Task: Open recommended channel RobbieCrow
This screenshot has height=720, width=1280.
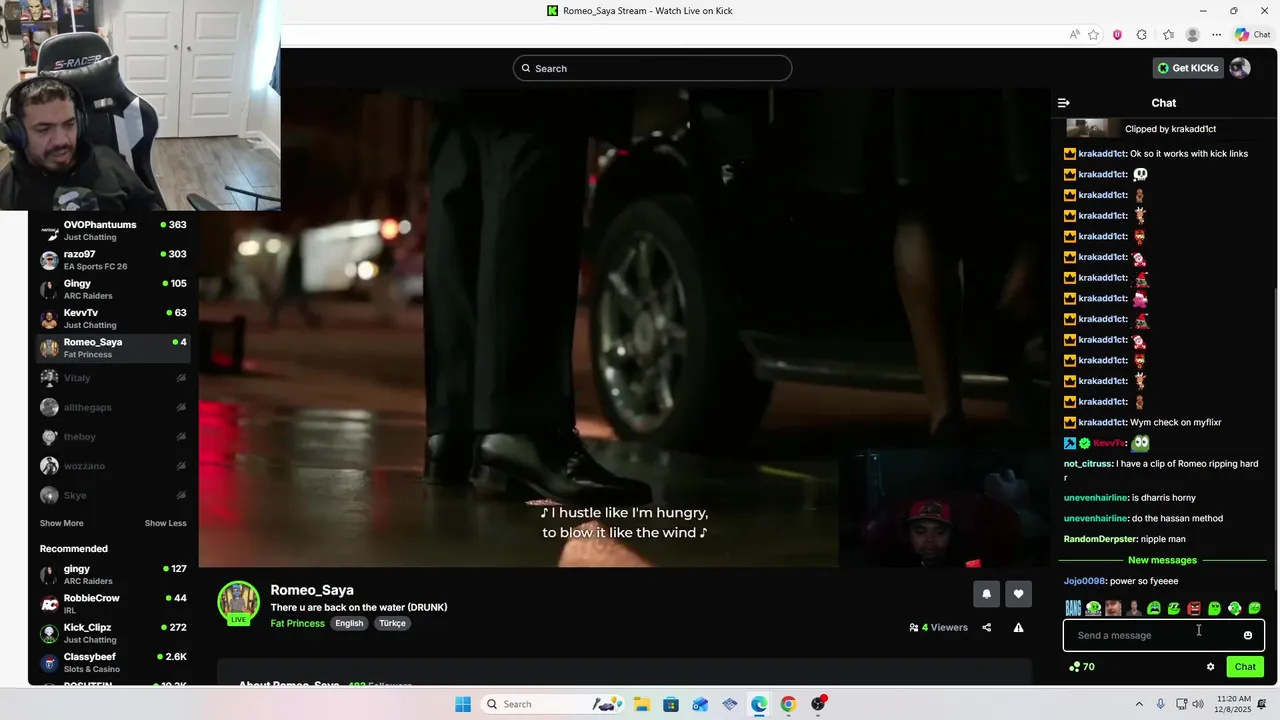Action: tap(113, 604)
